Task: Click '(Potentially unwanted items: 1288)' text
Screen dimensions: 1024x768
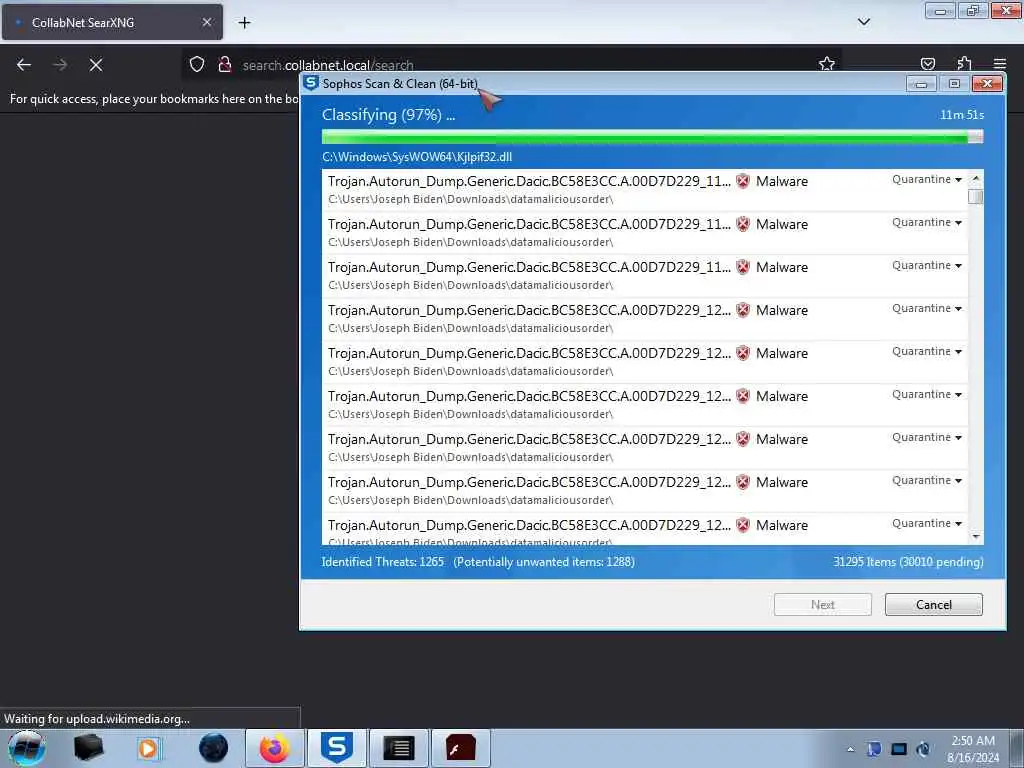Action: (543, 562)
